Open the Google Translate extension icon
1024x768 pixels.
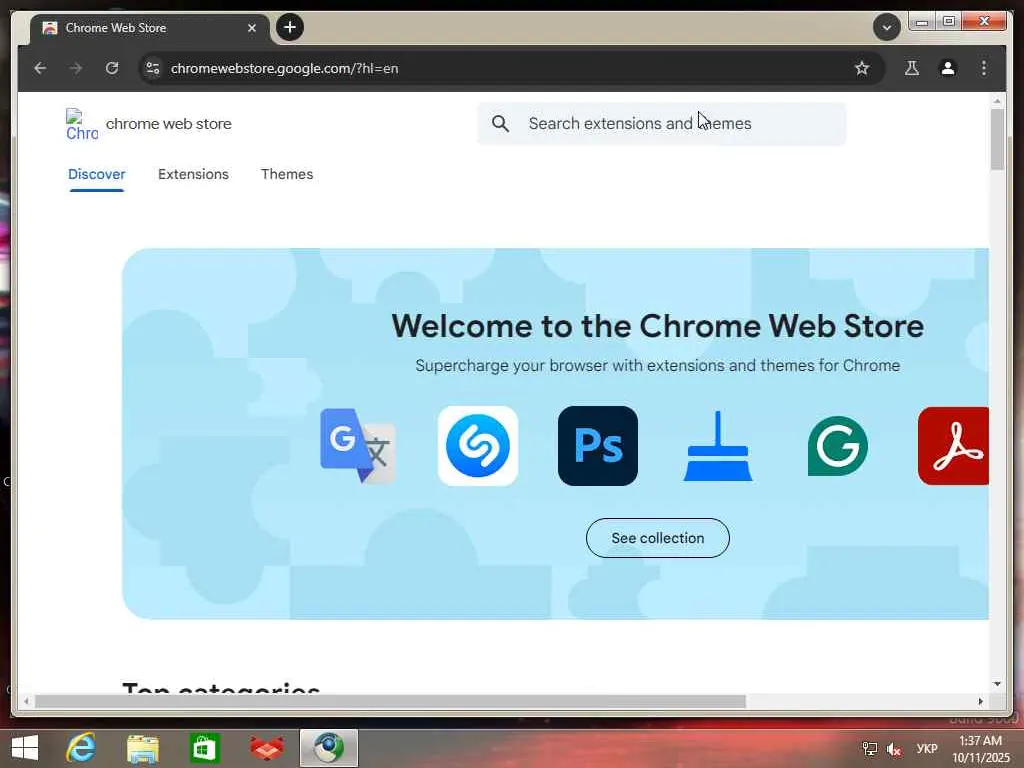[358, 446]
